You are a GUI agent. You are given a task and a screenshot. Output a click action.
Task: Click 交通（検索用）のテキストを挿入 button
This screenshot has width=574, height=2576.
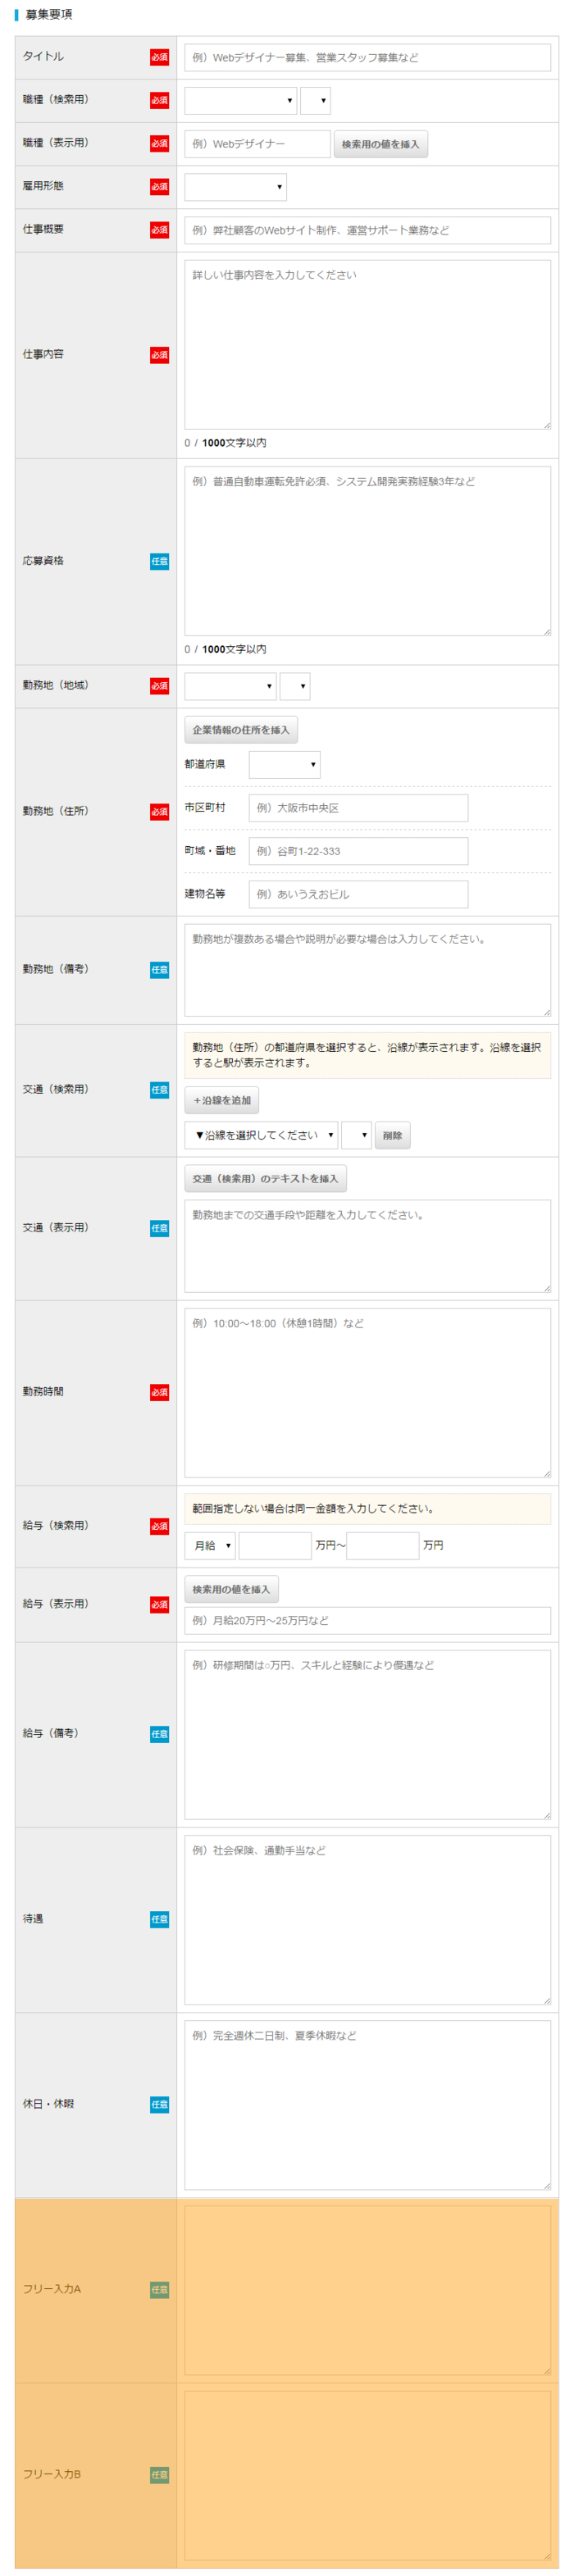[264, 1180]
